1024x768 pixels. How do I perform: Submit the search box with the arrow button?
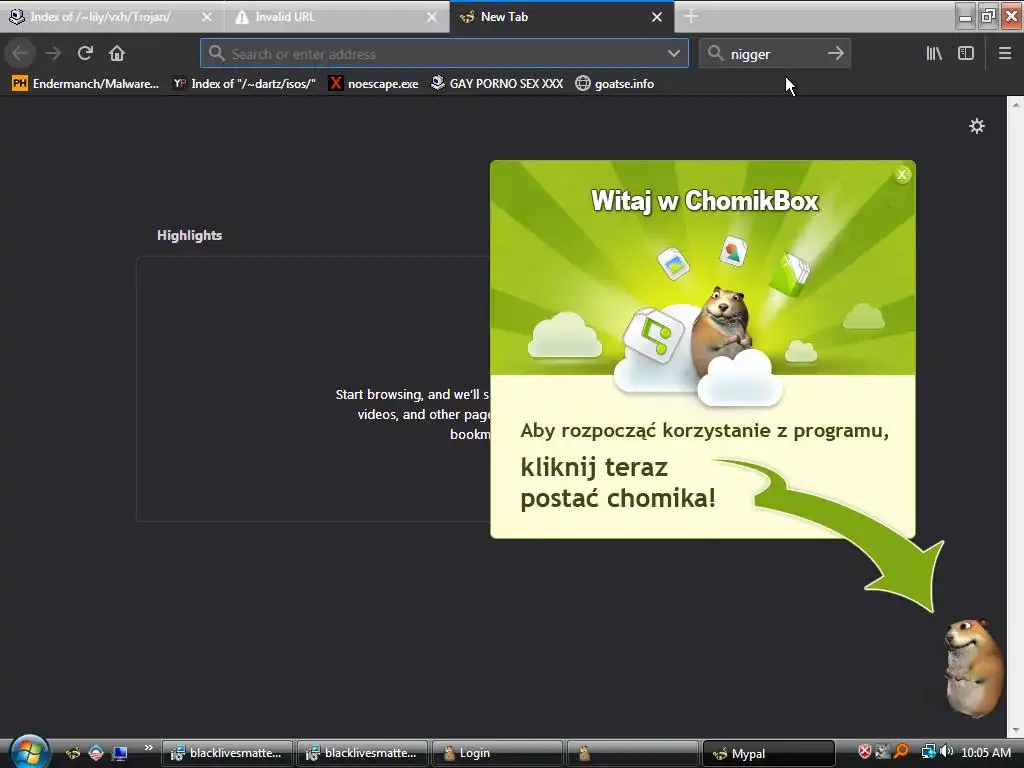coord(836,54)
